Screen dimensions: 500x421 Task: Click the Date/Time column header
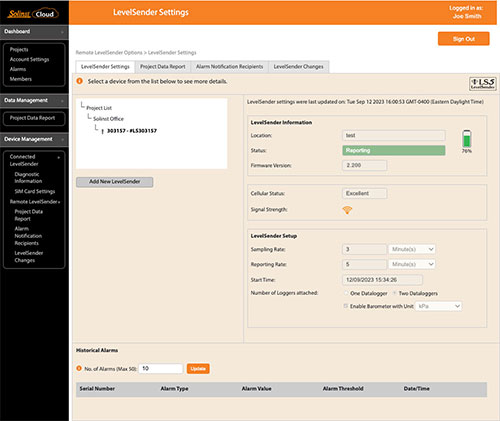[x=416, y=389]
